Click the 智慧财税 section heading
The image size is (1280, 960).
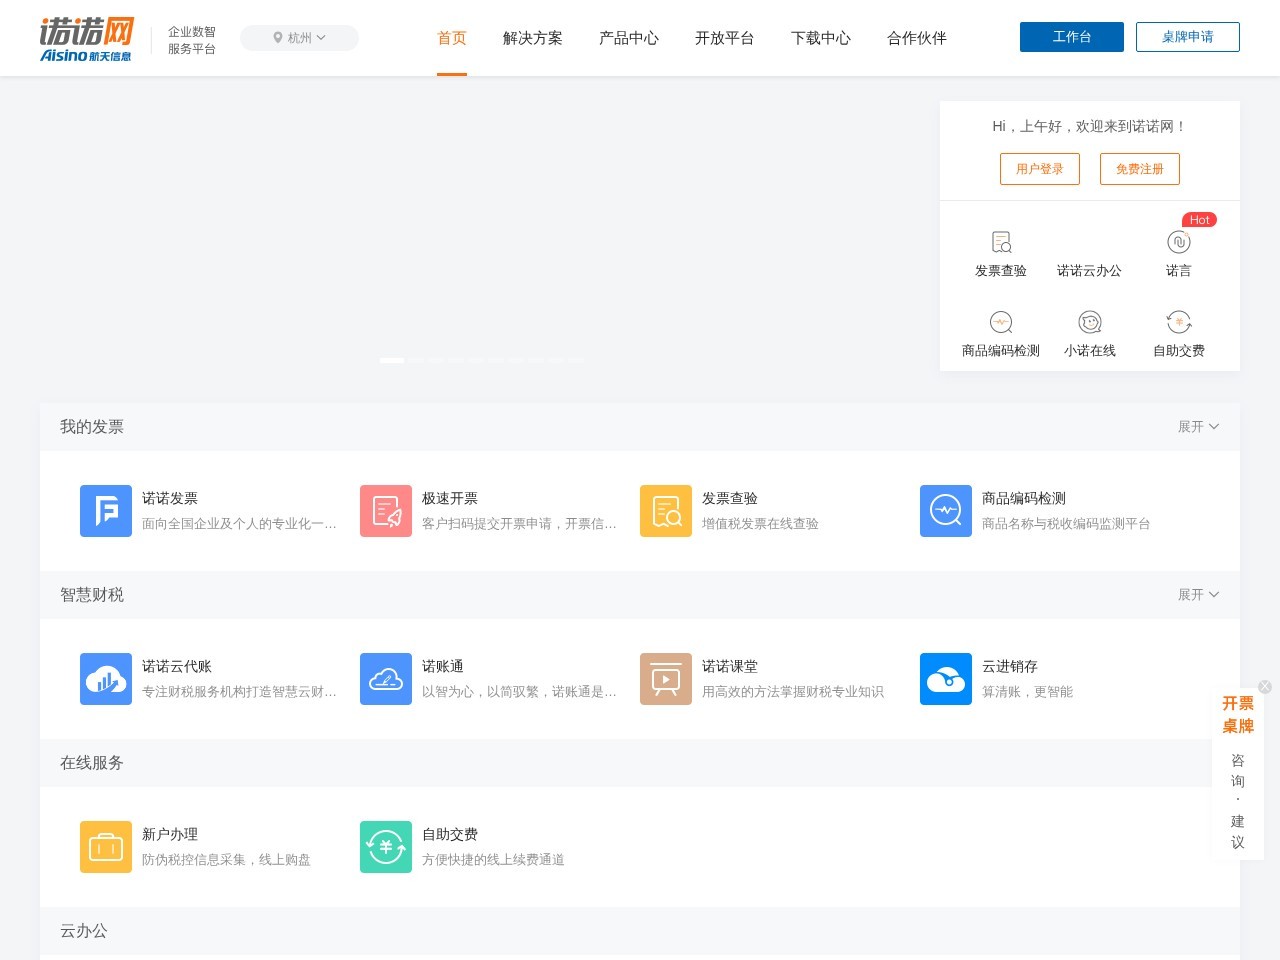[x=92, y=595]
